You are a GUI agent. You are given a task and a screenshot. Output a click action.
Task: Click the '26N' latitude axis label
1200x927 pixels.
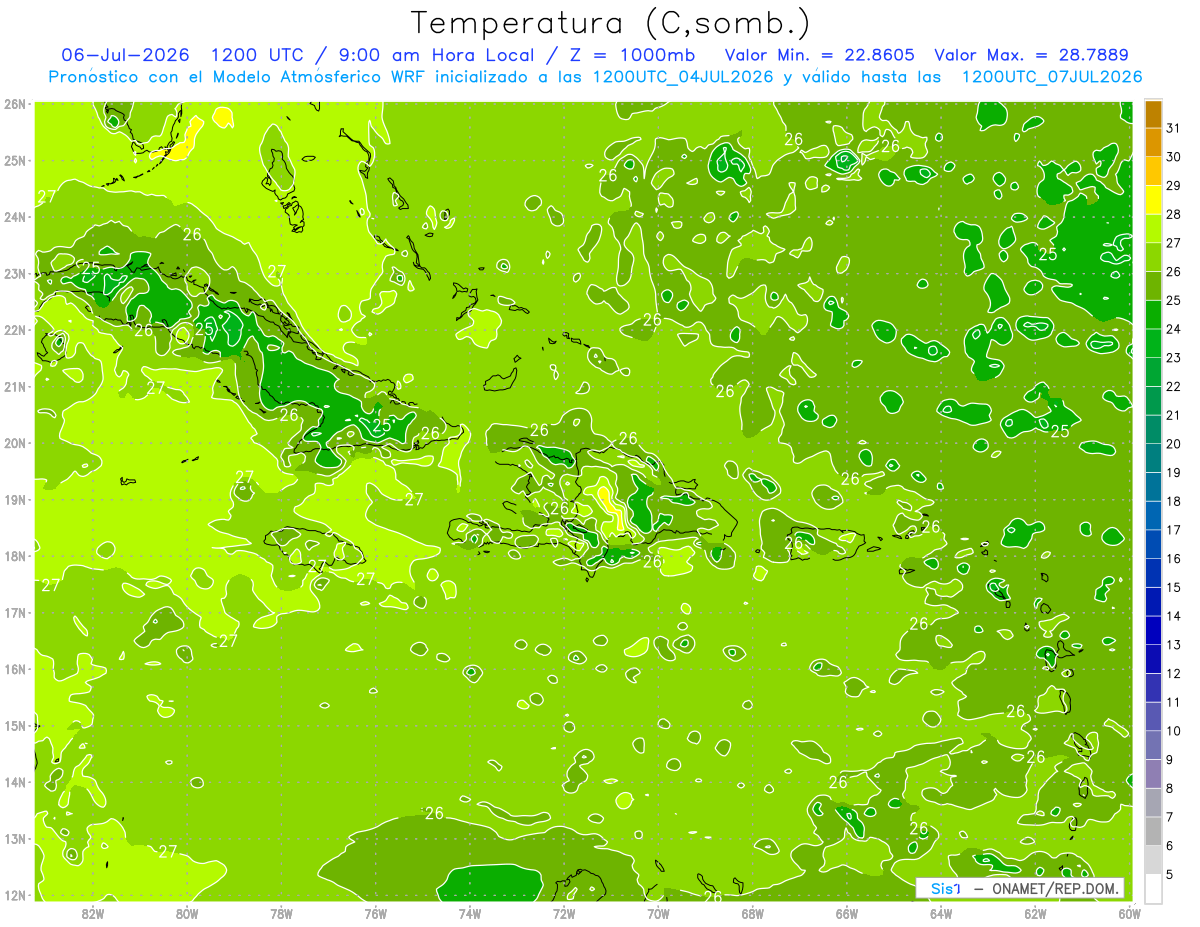14,104
